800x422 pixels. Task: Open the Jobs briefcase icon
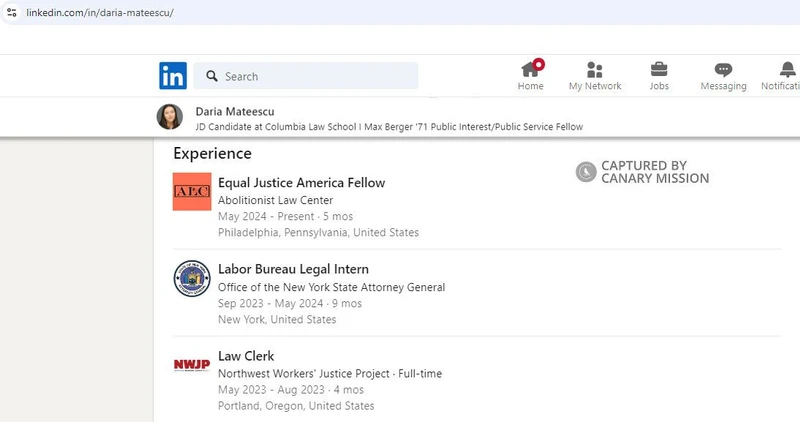point(659,69)
